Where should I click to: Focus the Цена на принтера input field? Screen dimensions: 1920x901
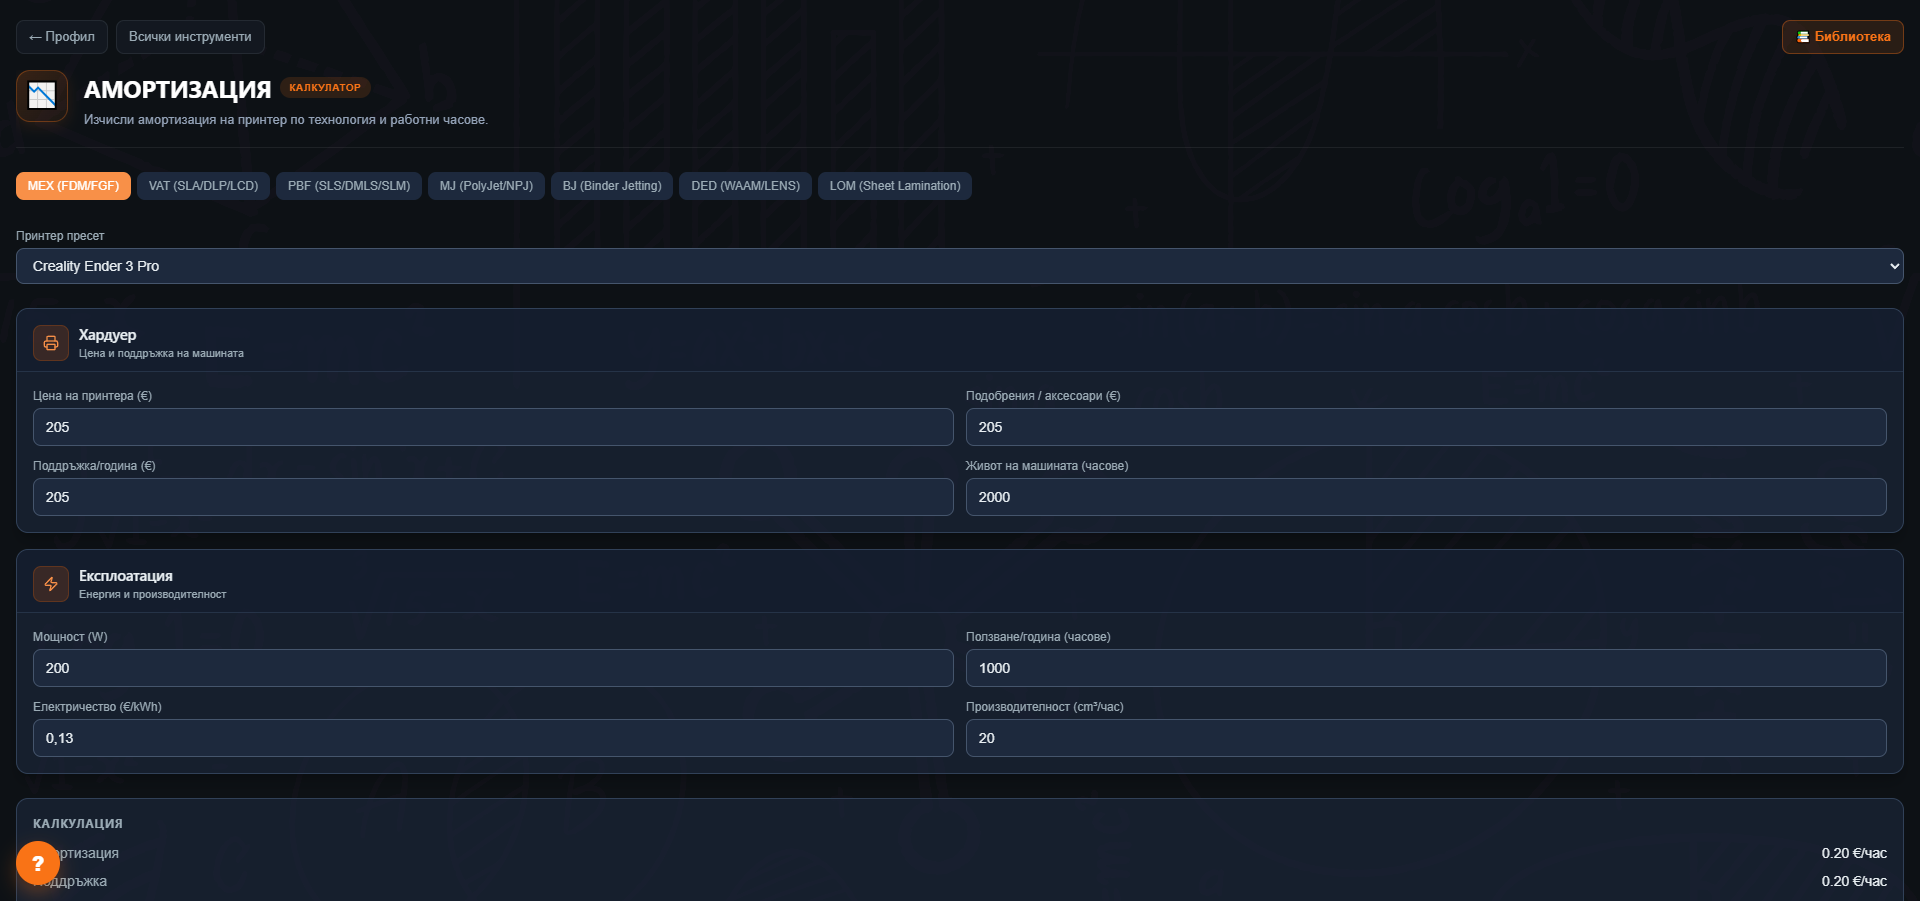493,427
